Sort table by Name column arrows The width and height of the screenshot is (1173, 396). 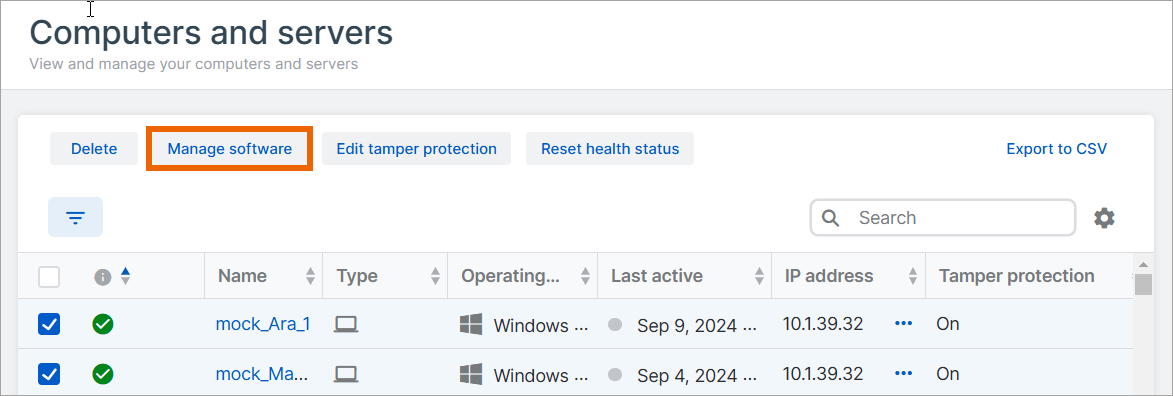pos(310,276)
